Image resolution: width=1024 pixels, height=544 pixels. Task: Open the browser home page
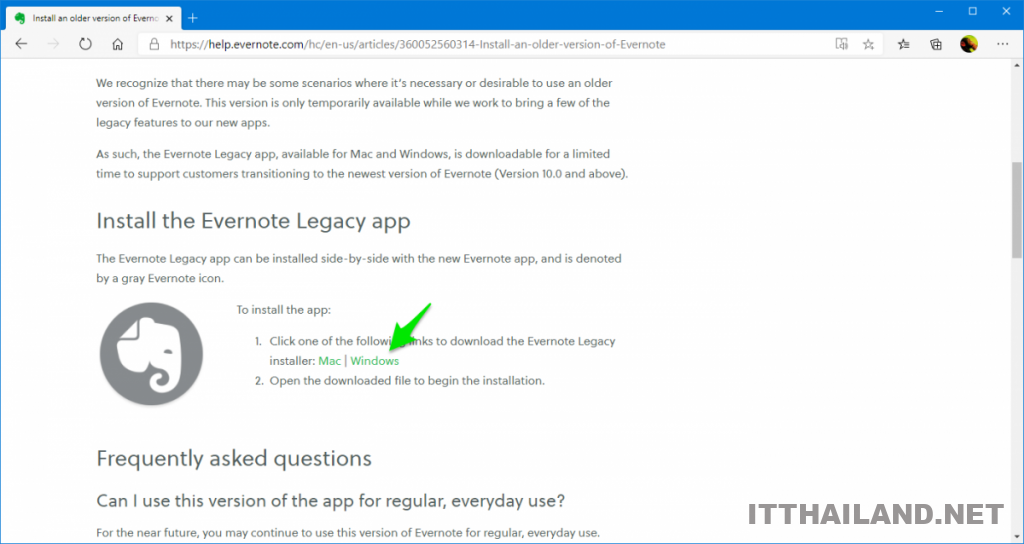tap(118, 44)
